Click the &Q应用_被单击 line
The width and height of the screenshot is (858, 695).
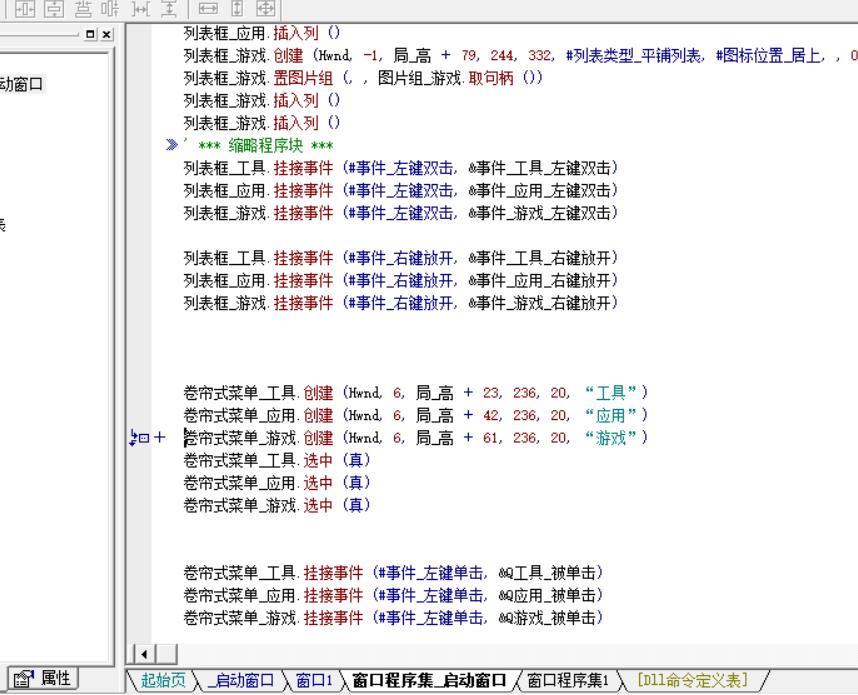[393, 595]
